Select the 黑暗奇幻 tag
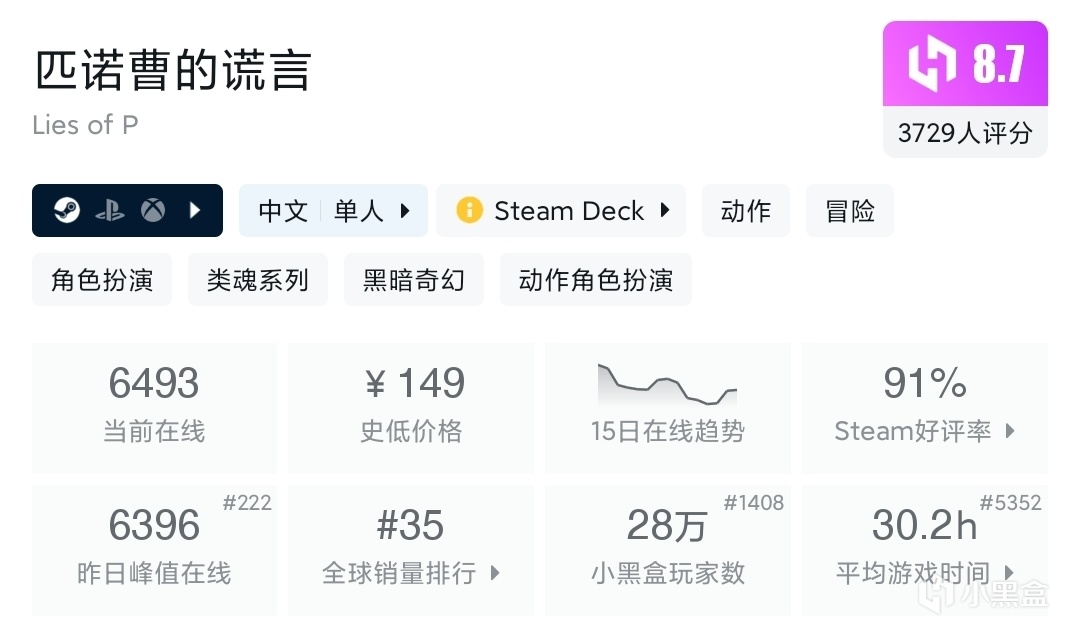 414,280
